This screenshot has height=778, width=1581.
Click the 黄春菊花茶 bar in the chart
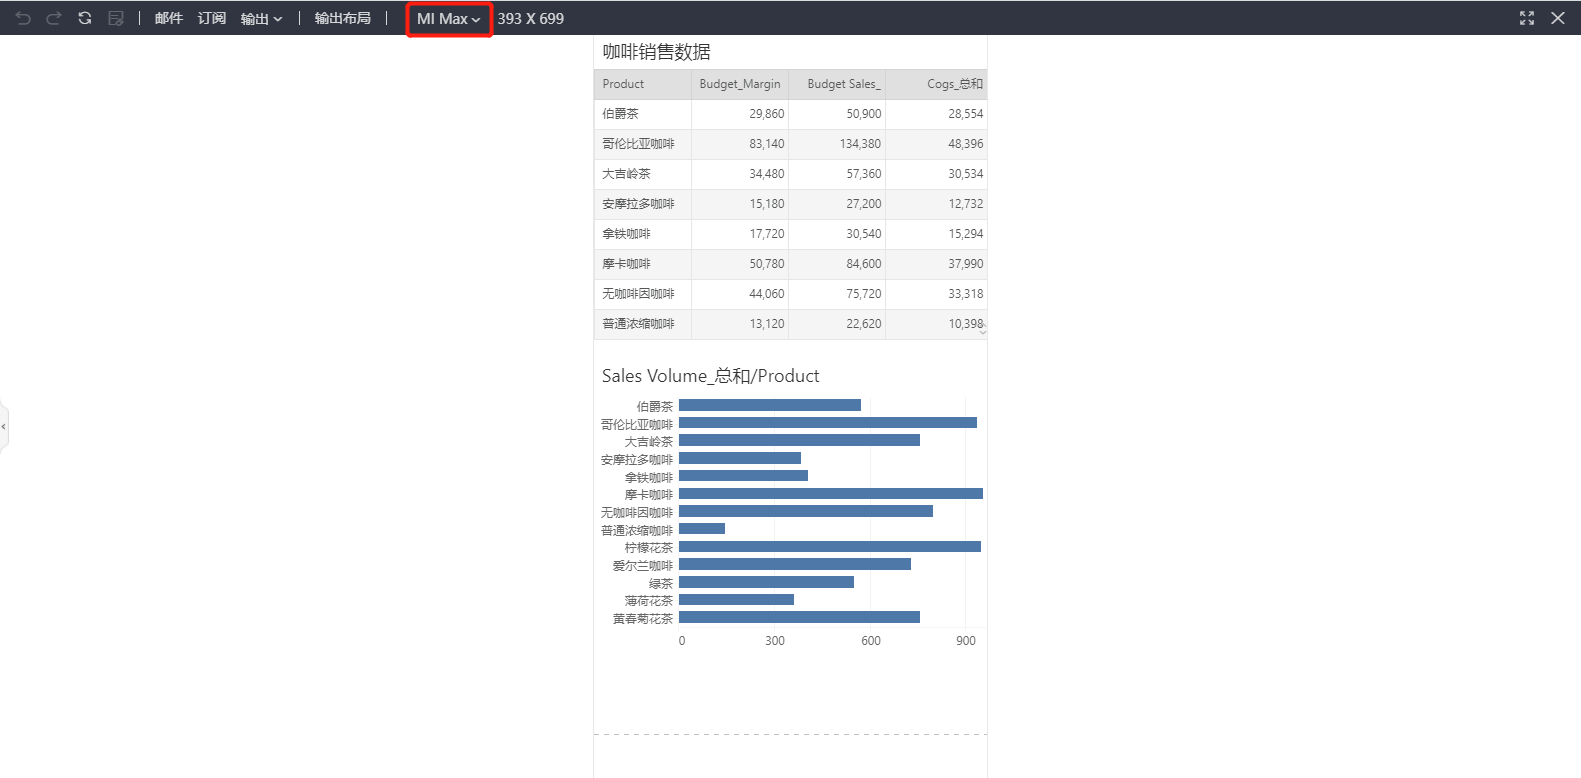pyautogui.click(x=799, y=617)
